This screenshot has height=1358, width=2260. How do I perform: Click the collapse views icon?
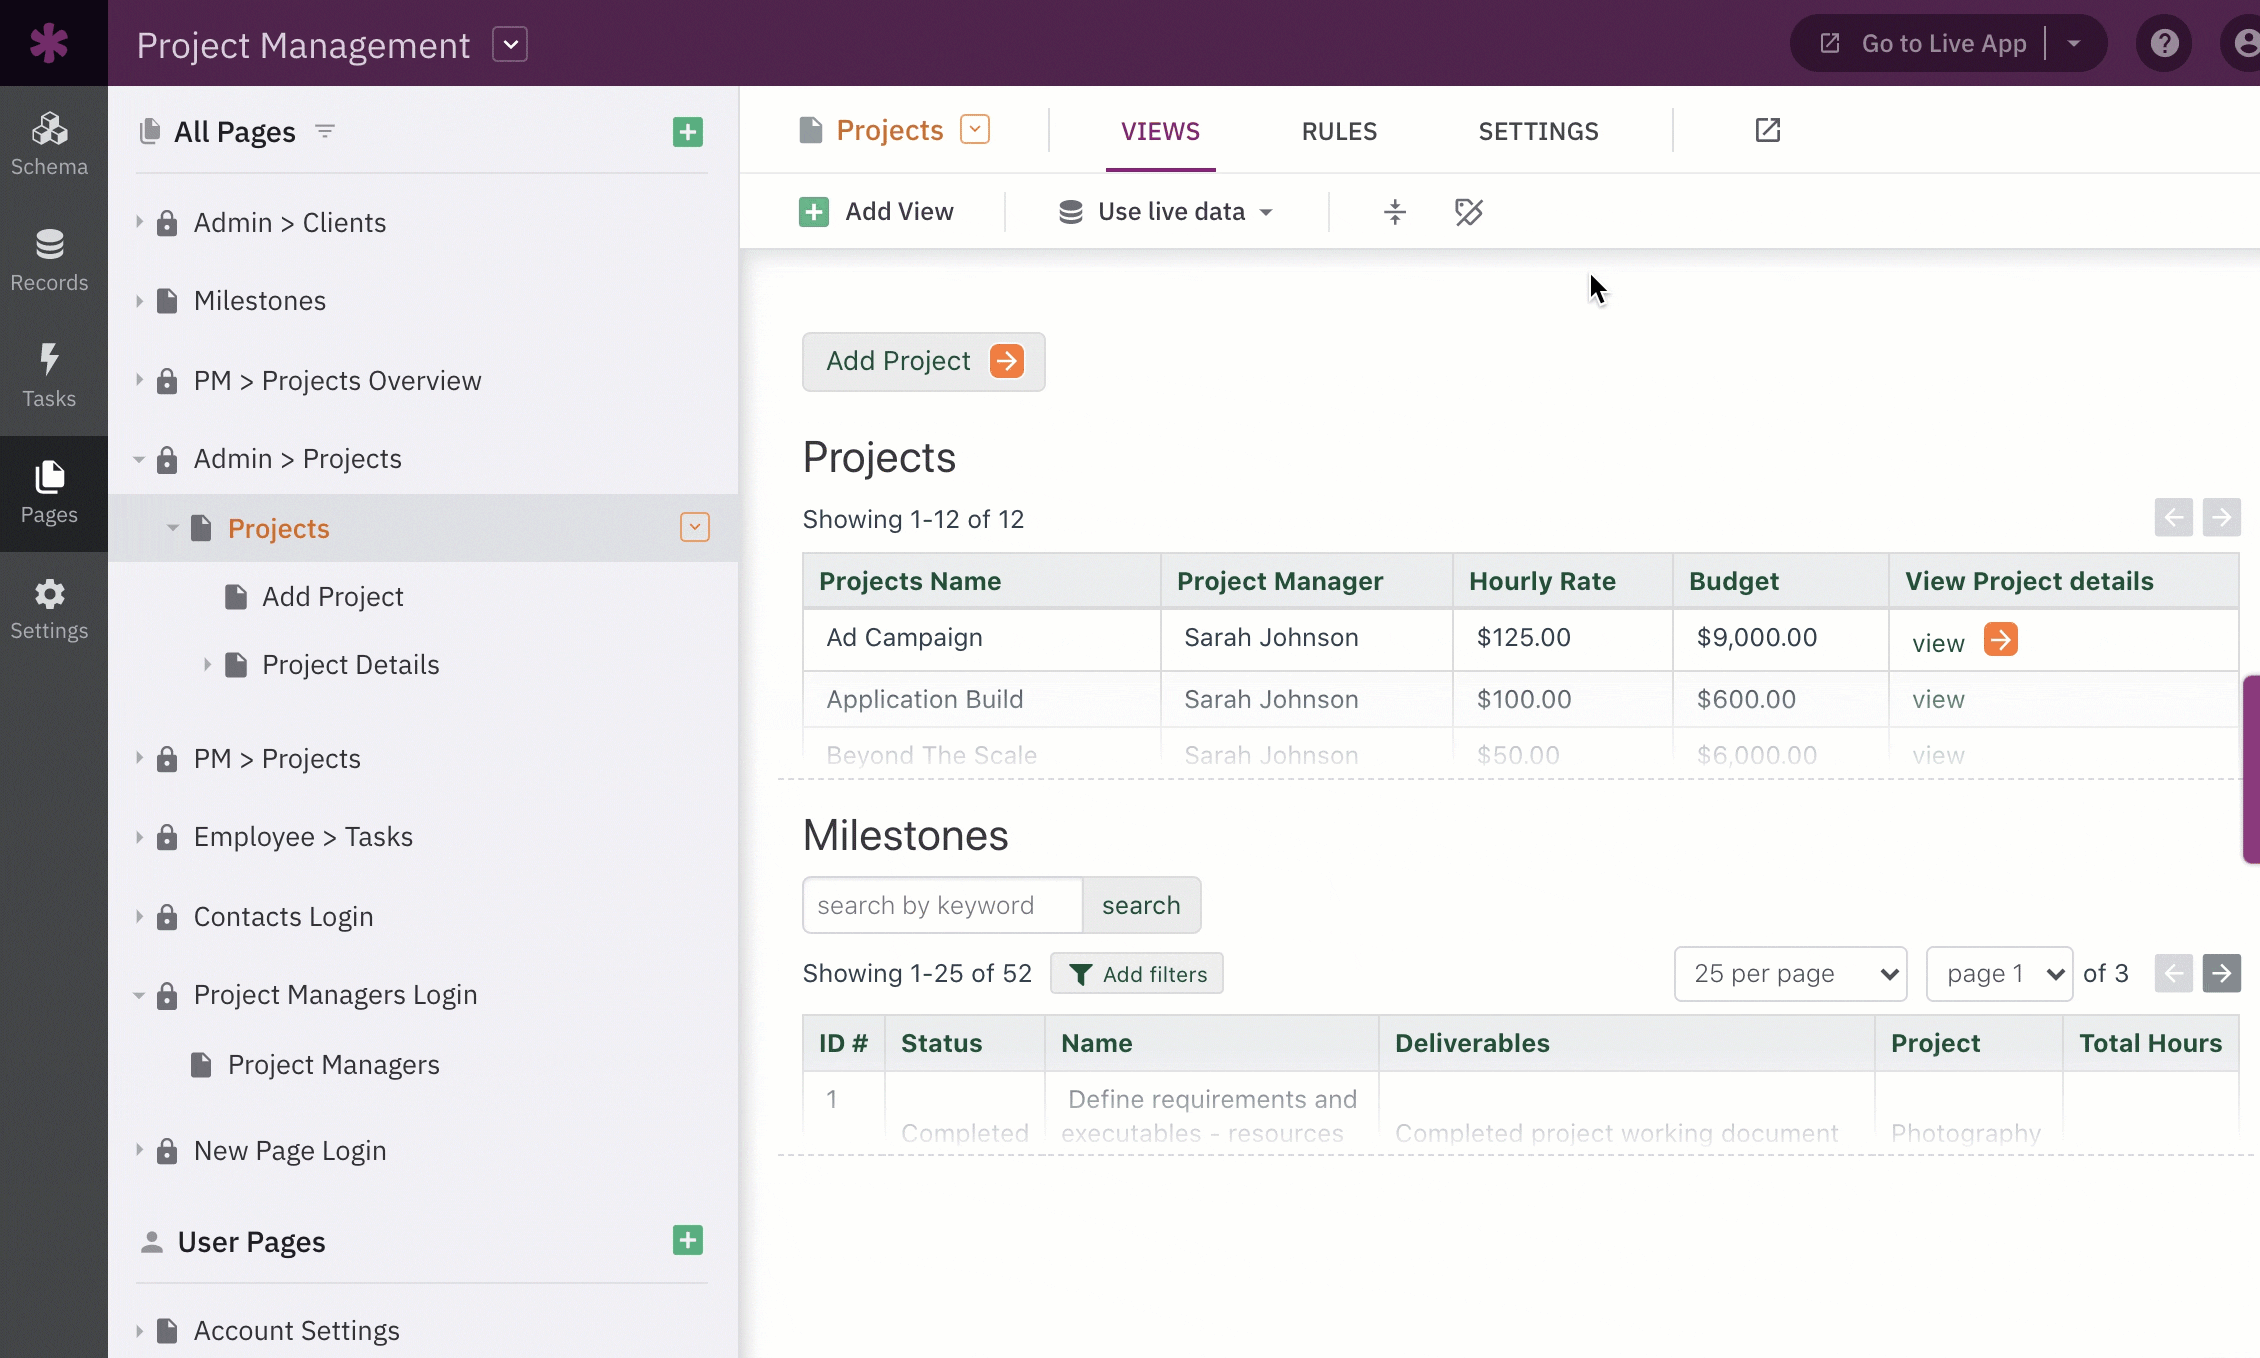tap(1395, 211)
